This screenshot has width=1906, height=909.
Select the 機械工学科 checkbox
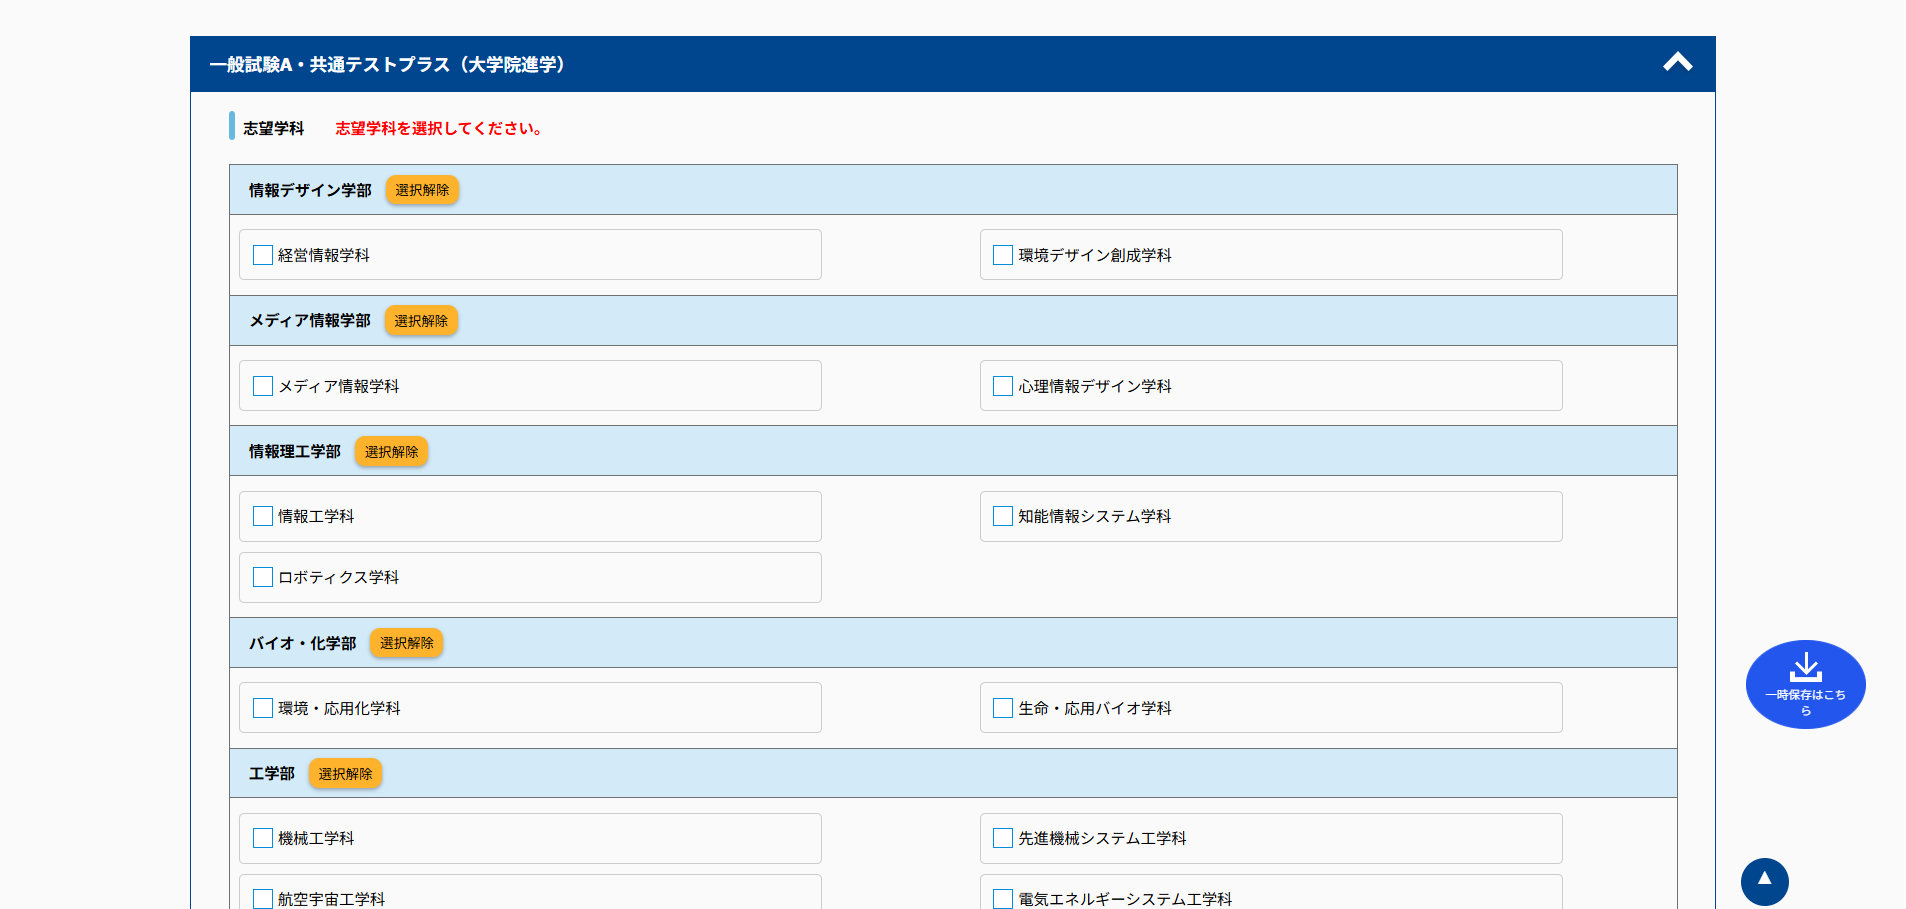pos(263,838)
